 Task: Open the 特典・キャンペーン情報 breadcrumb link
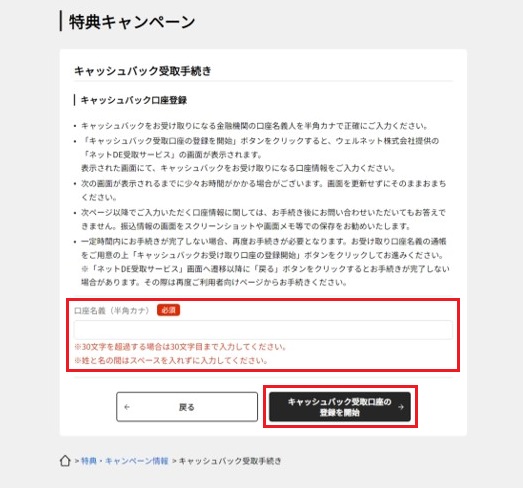point(125,461)
